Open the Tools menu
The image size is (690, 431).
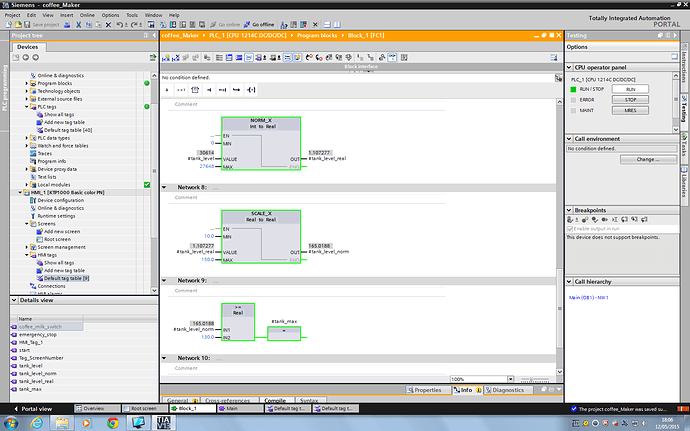point(132,15)
